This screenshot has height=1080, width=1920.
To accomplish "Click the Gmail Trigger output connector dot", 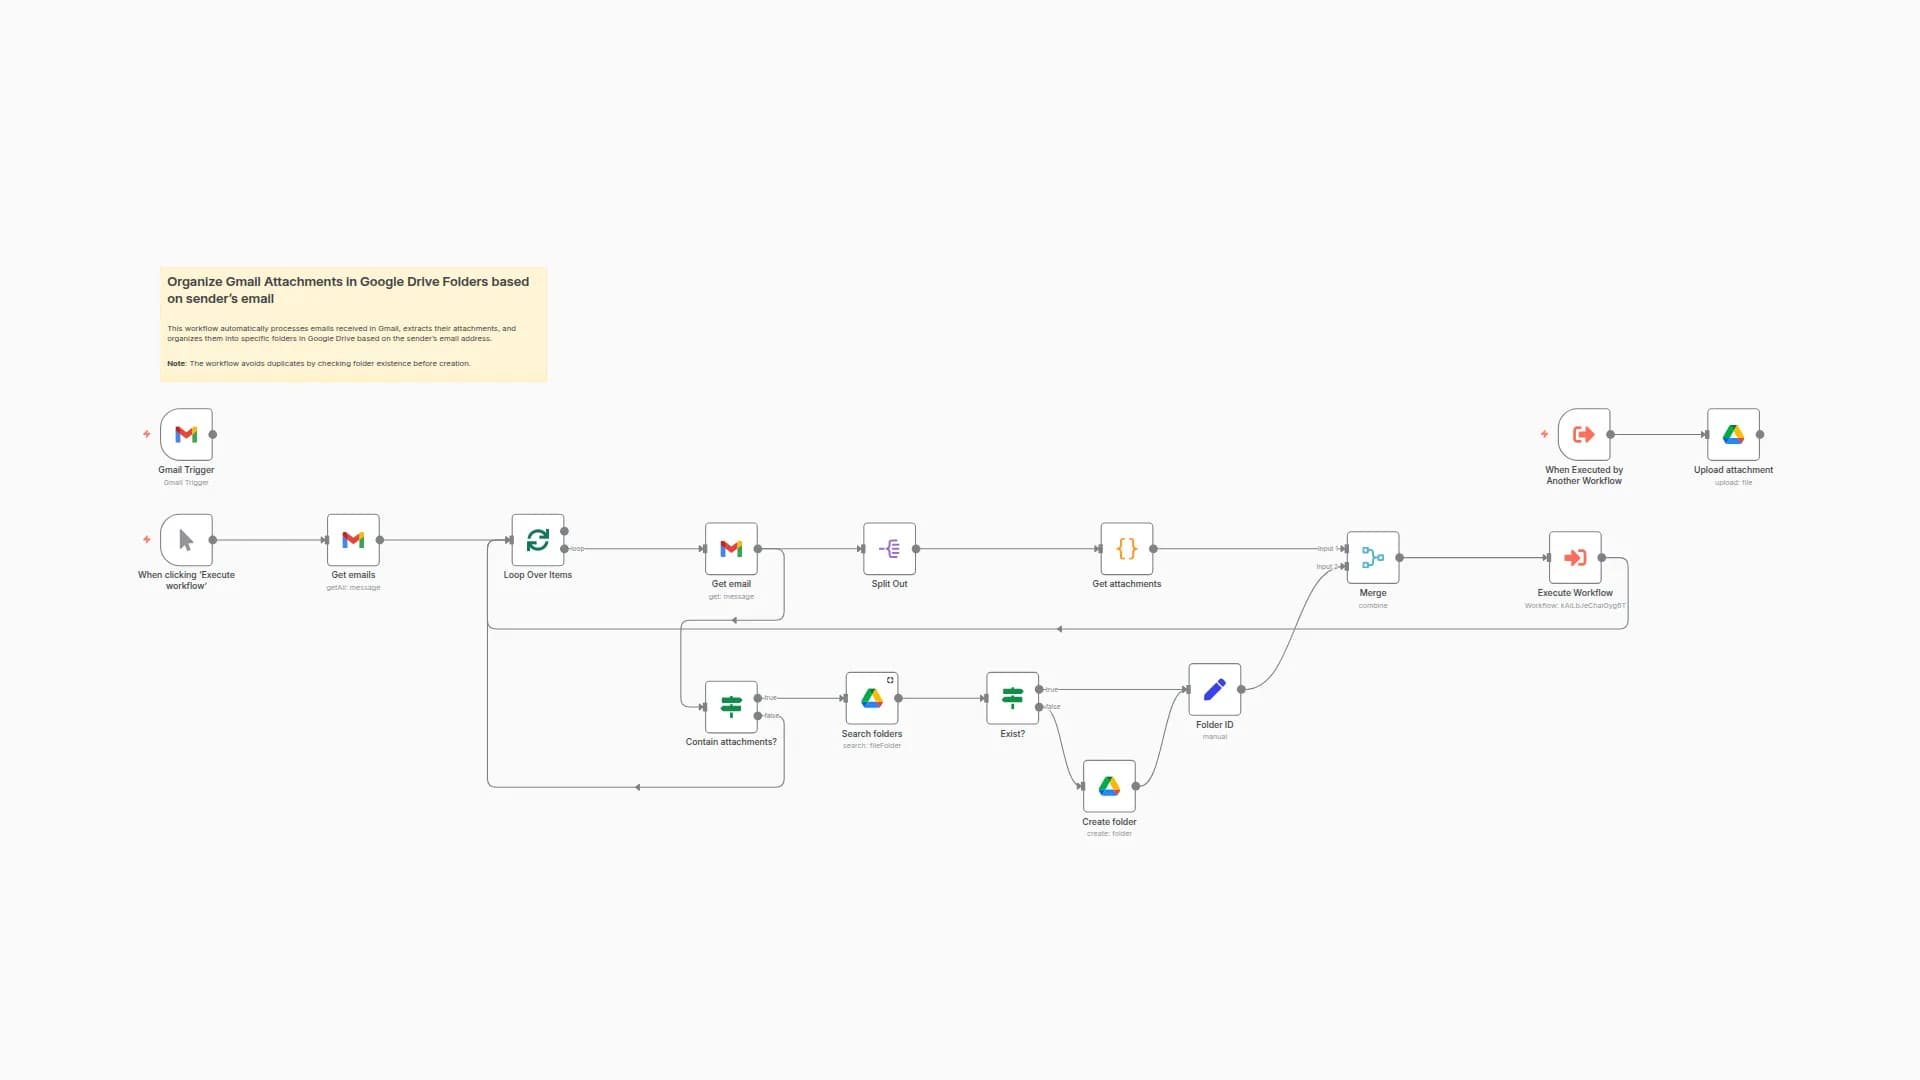I will click(x=213, y=434).
